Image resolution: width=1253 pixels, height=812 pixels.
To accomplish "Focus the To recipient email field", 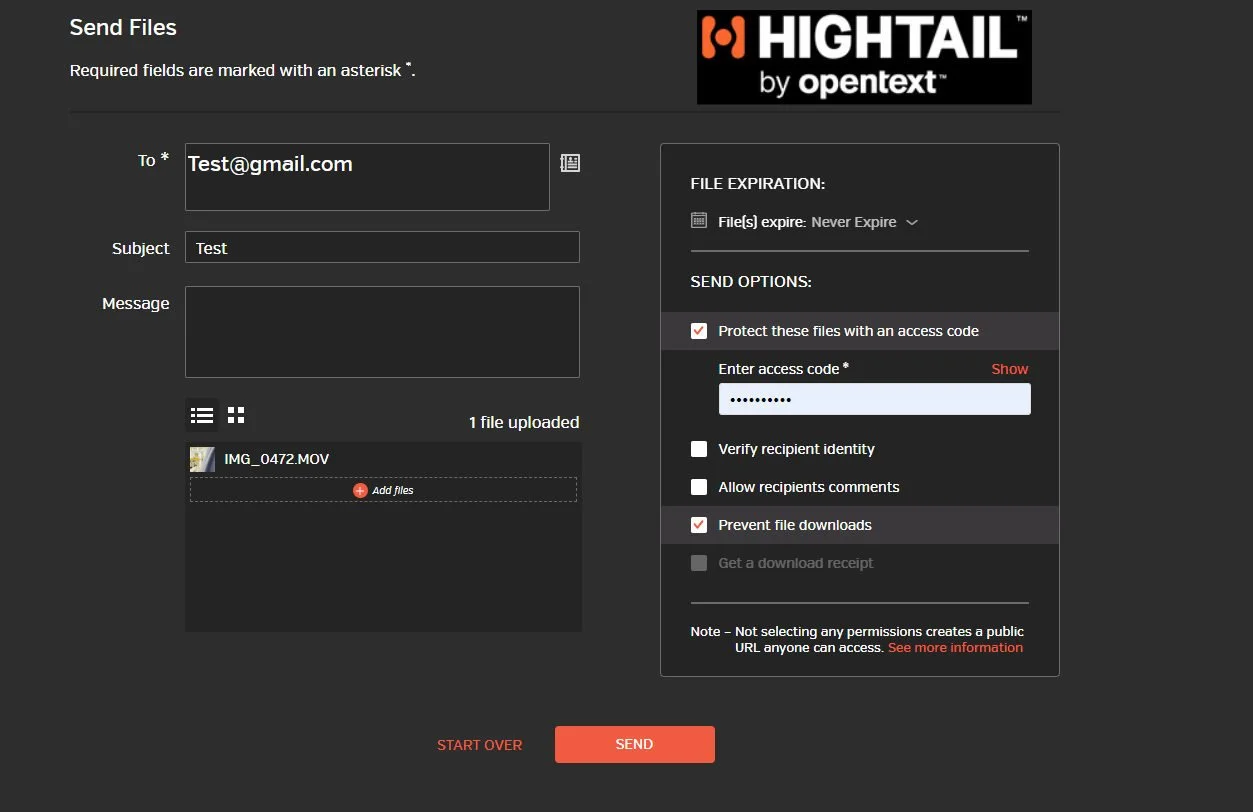I will (367, 177).
